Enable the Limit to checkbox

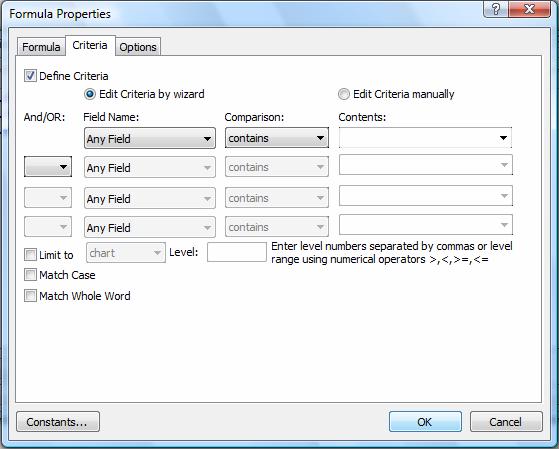30,255
